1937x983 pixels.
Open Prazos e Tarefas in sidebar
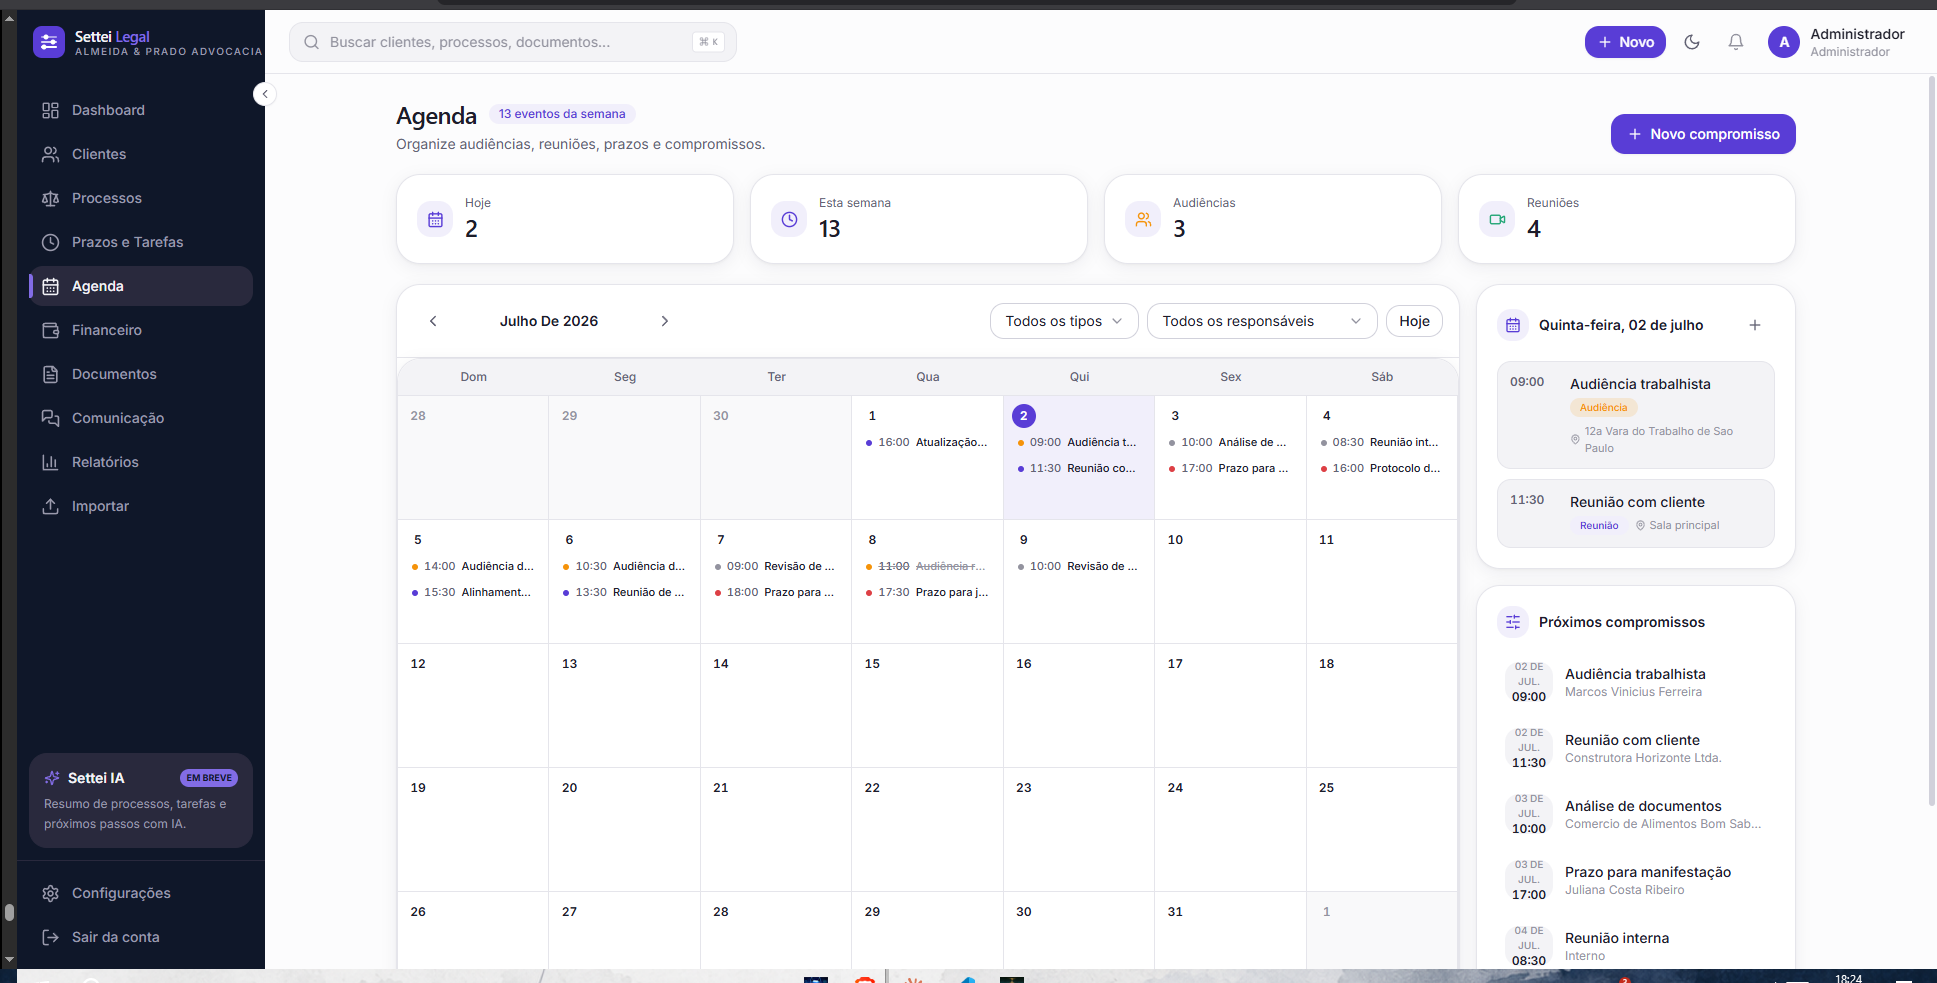point(141,242)
